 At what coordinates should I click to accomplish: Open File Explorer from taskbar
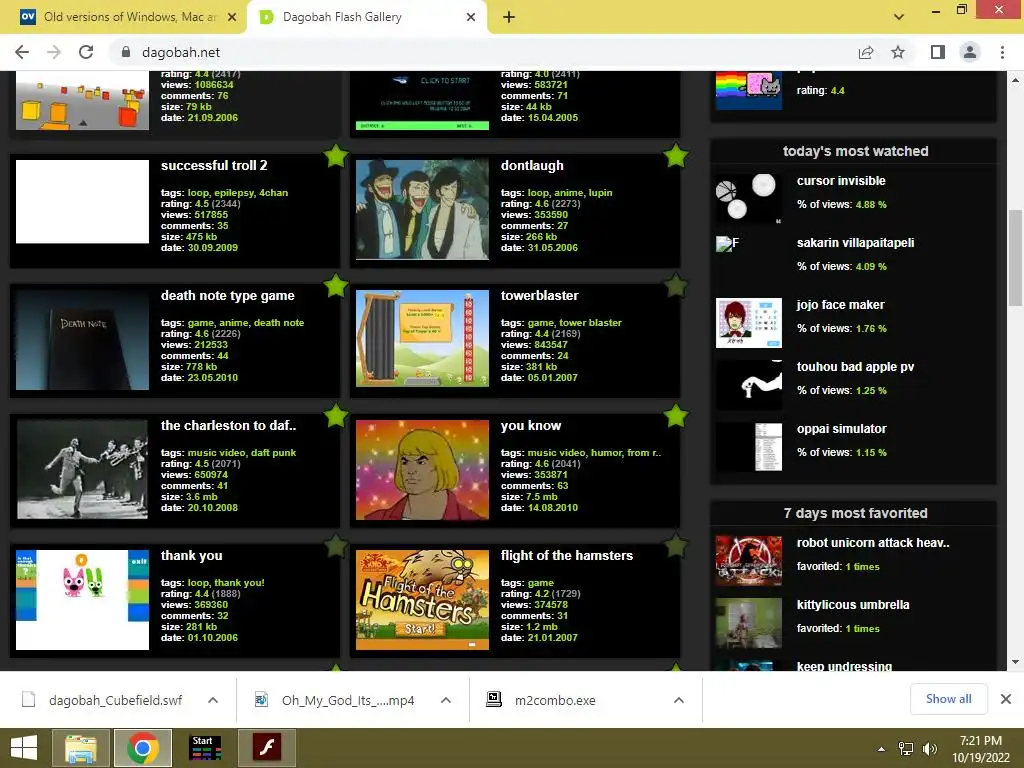81,748
